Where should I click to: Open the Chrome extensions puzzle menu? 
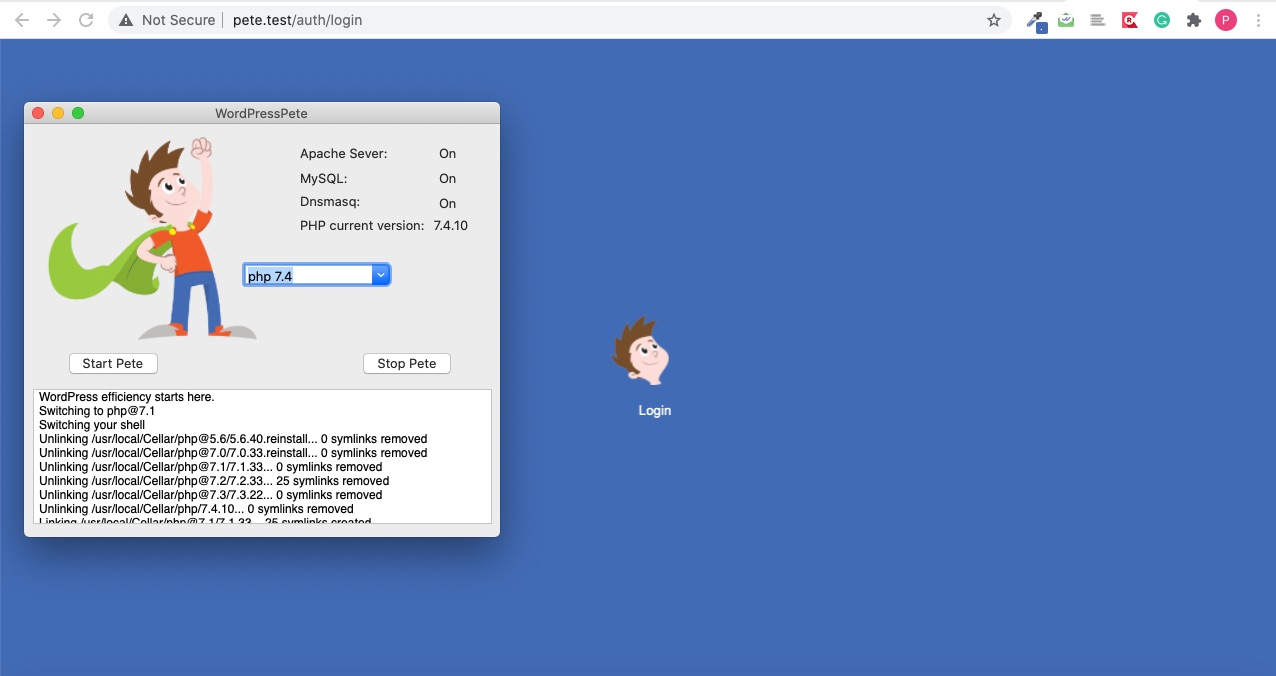point(1193,20)
